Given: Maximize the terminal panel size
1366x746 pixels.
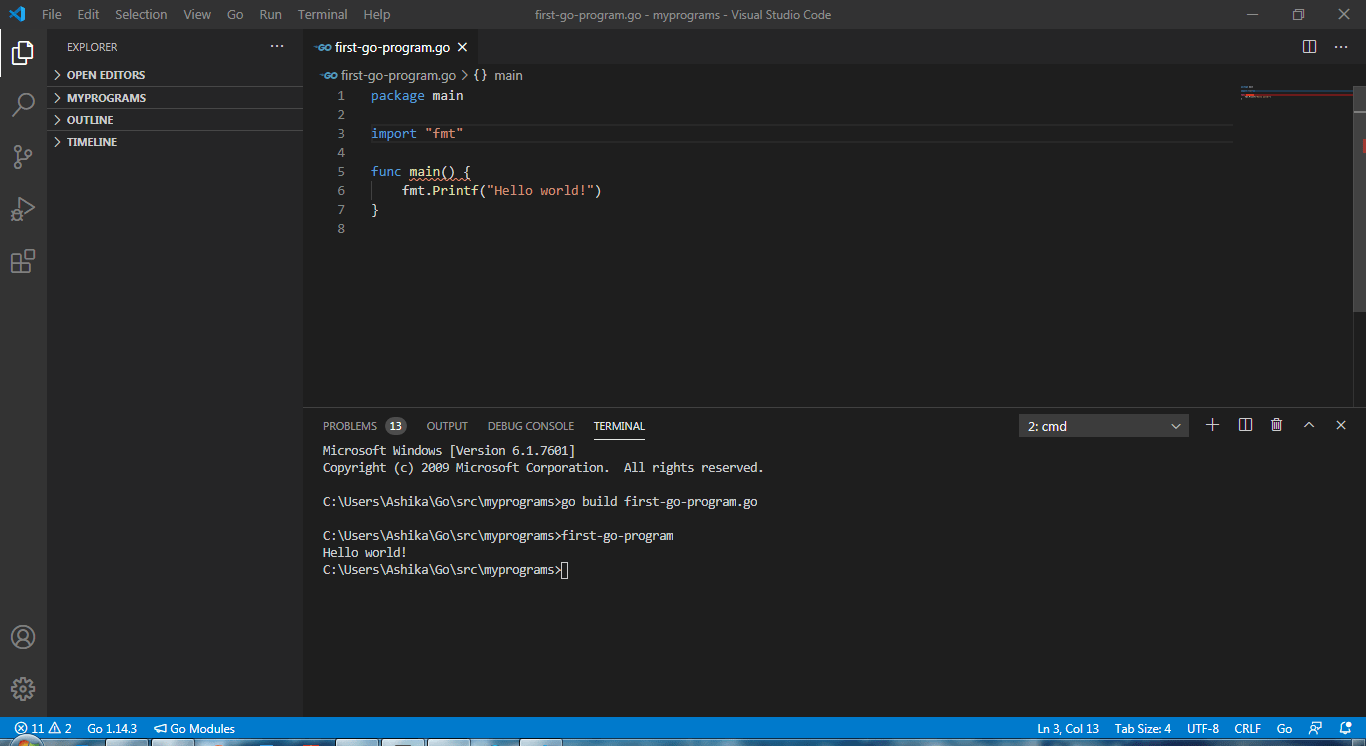Looking at the screenshot, I should (x=1308, y=425).
